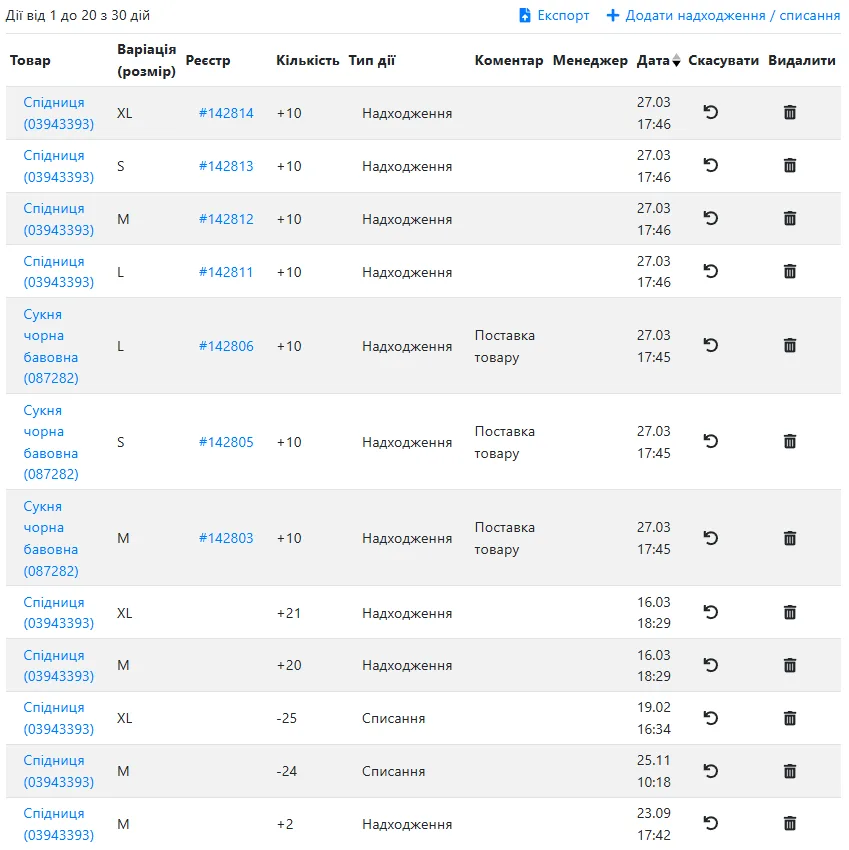Undo the #142806 Сукня чорна бавовна receipt
The height and width of the screenshot is (850, 849).
[710, 345]
